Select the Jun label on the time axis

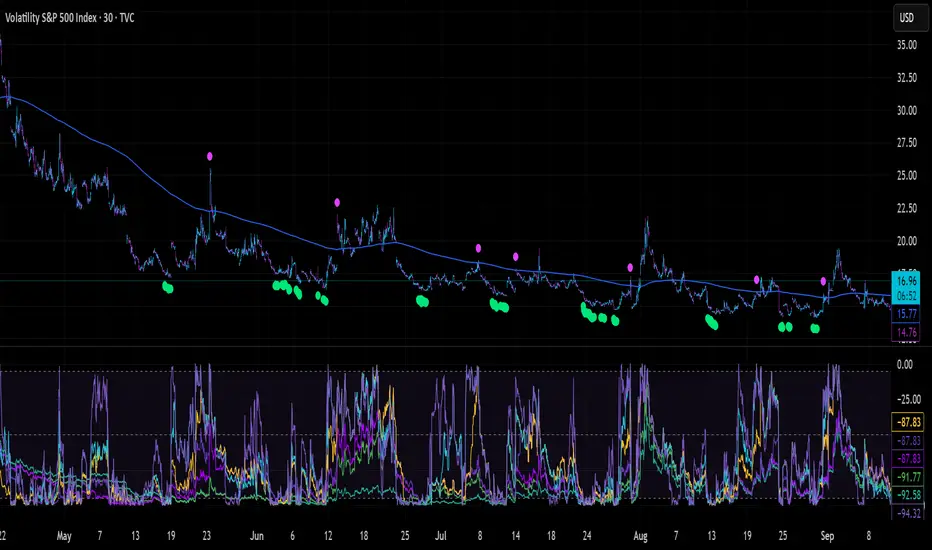tap(256, 535)
